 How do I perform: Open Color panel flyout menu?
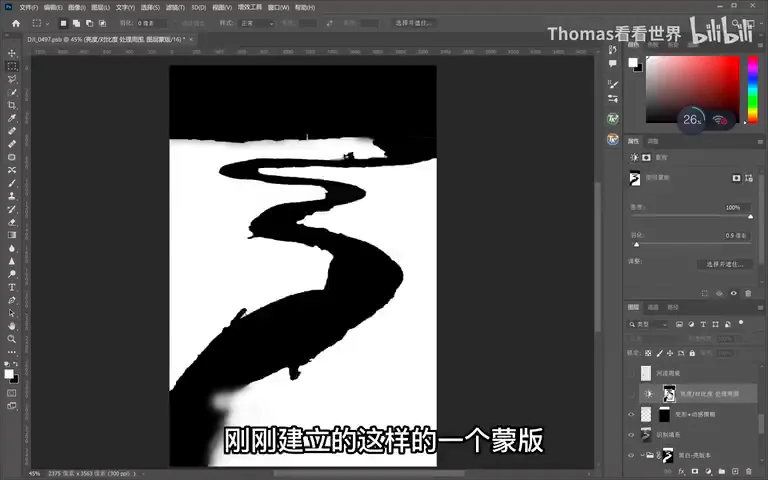(761, 45)
